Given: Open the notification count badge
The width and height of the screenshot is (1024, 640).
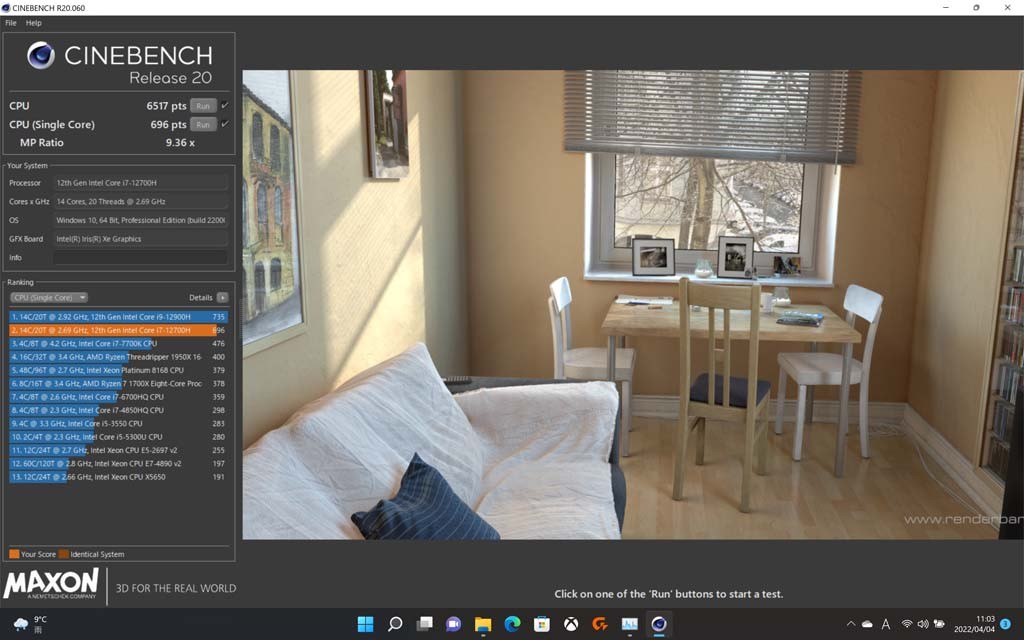Looking at the screenshot, I should 1005,624.
